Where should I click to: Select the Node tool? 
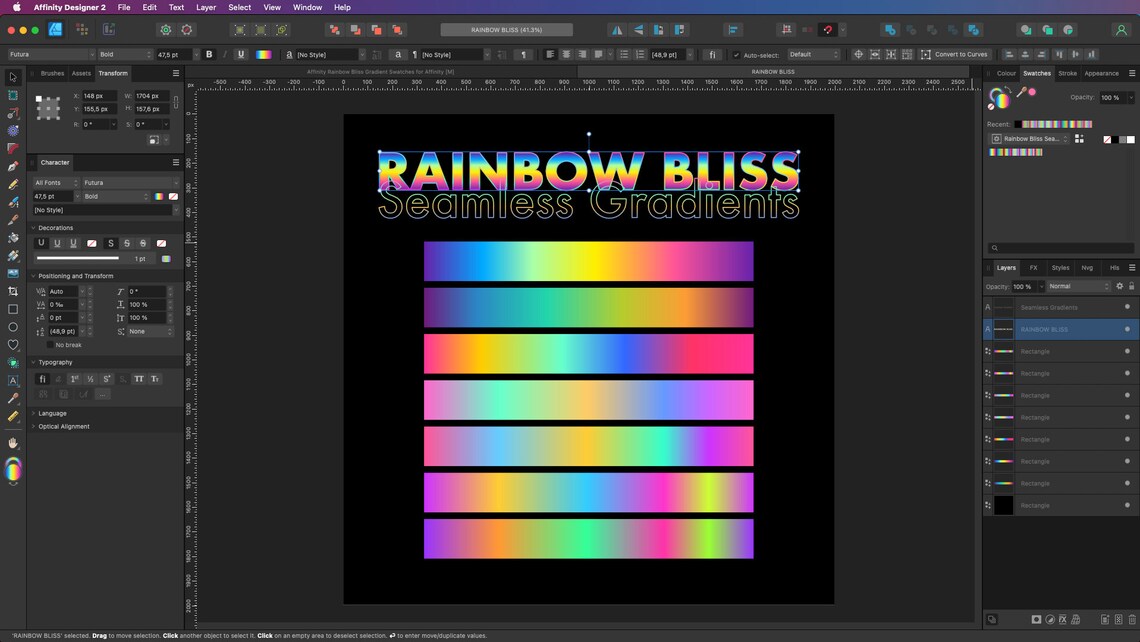pyautogui.click(x=13, y=95)
